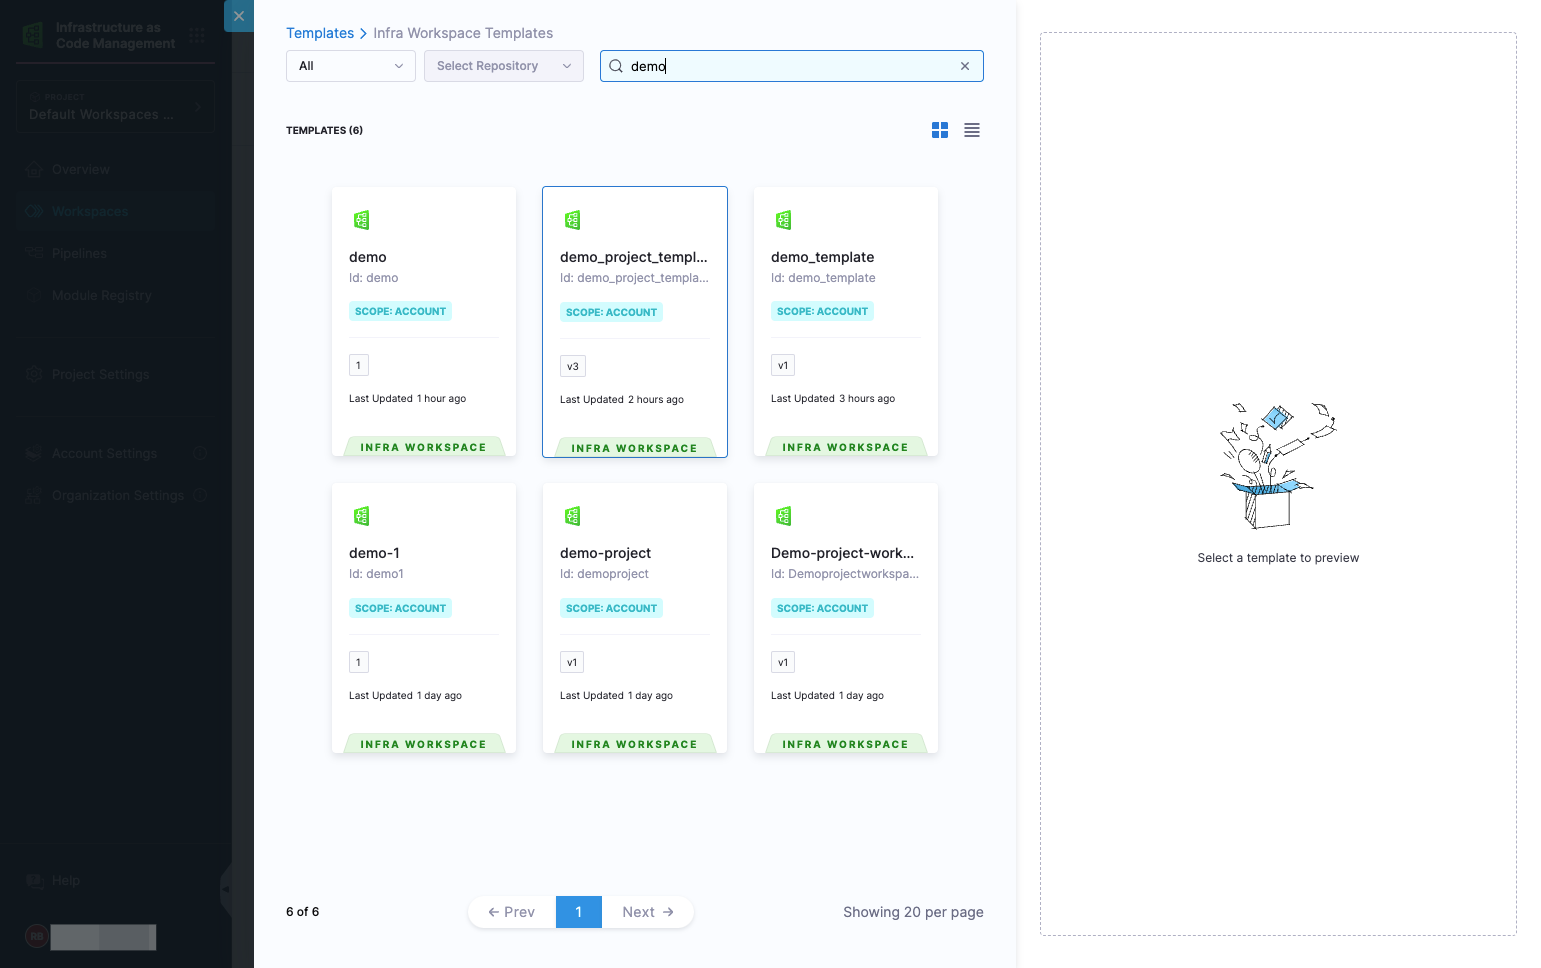The width and height of the screenshot is (1541, 968).
Task: Click the Demo-project-work card icon
Action: (784, 516)
